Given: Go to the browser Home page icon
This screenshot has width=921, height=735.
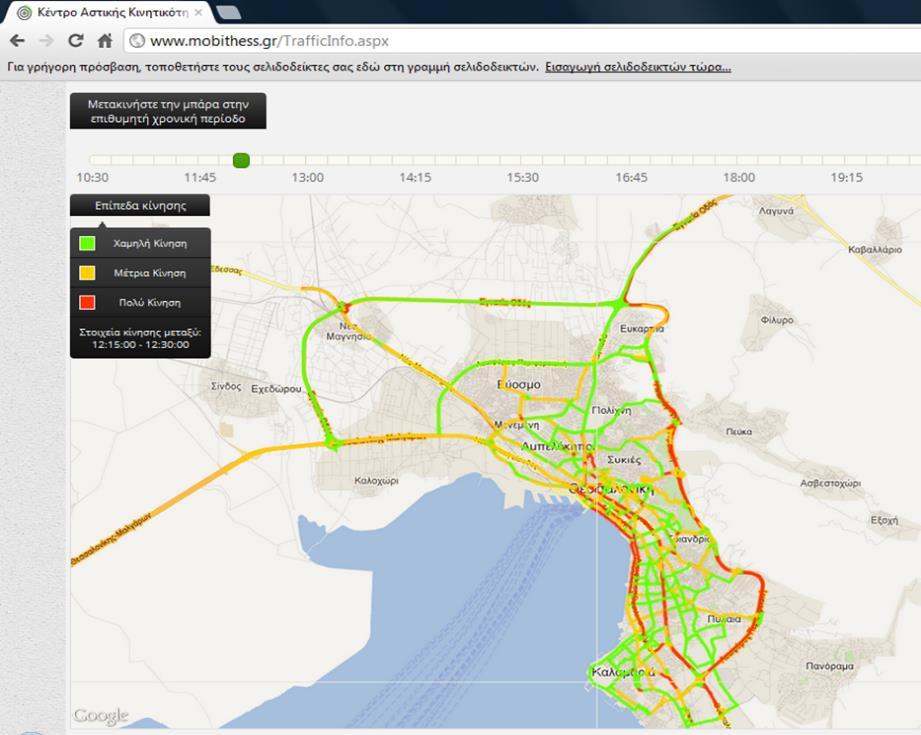Looking at the screenshot, I should tap(105, 41).
